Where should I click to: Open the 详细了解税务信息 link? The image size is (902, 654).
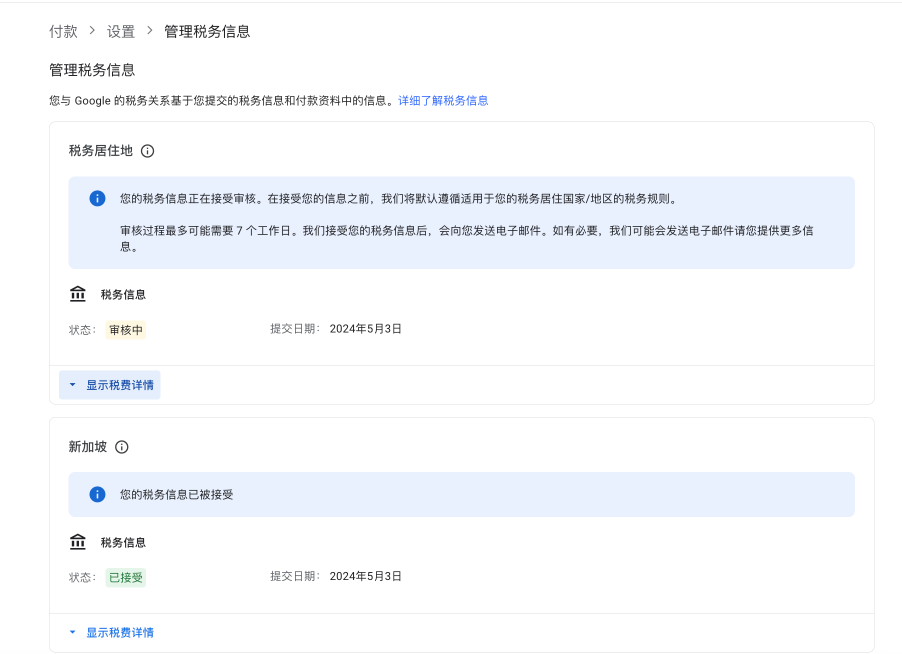tap(443, 101)
